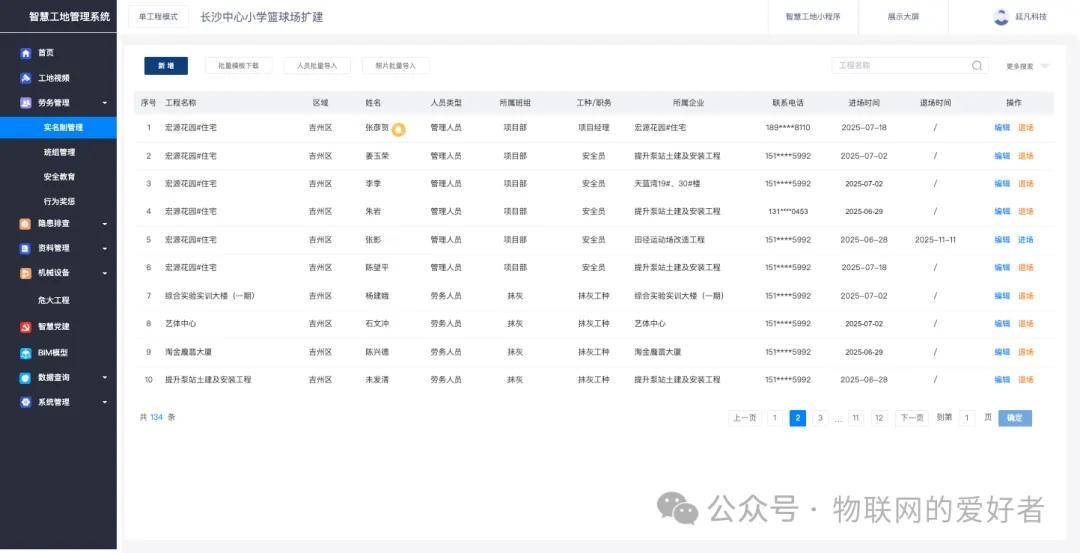Screen dimensions: 1080x553
Task: Expand 更多搜索 options
Action: coord(1027,67)
